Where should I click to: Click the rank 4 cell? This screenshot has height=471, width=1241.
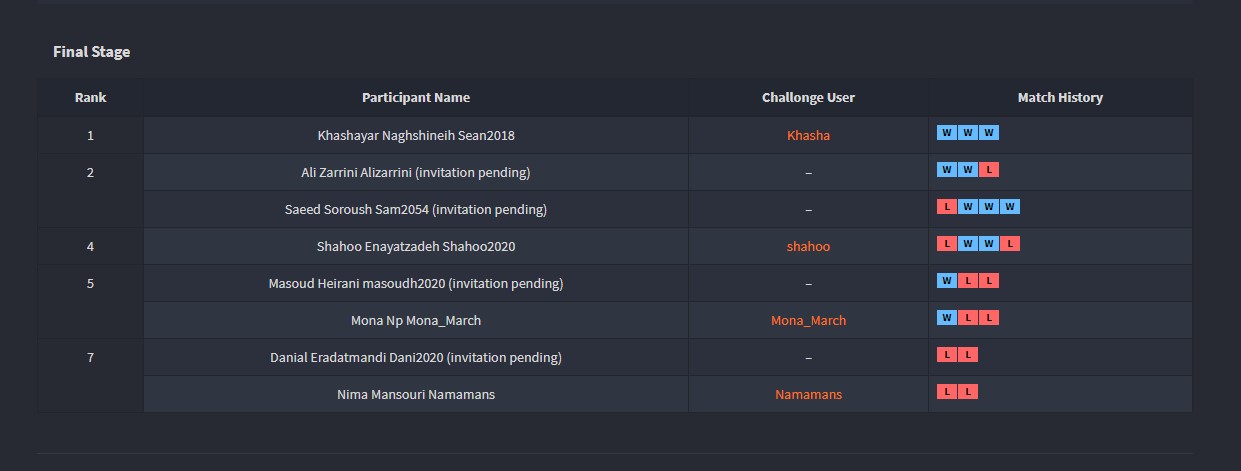click(90, 247)
